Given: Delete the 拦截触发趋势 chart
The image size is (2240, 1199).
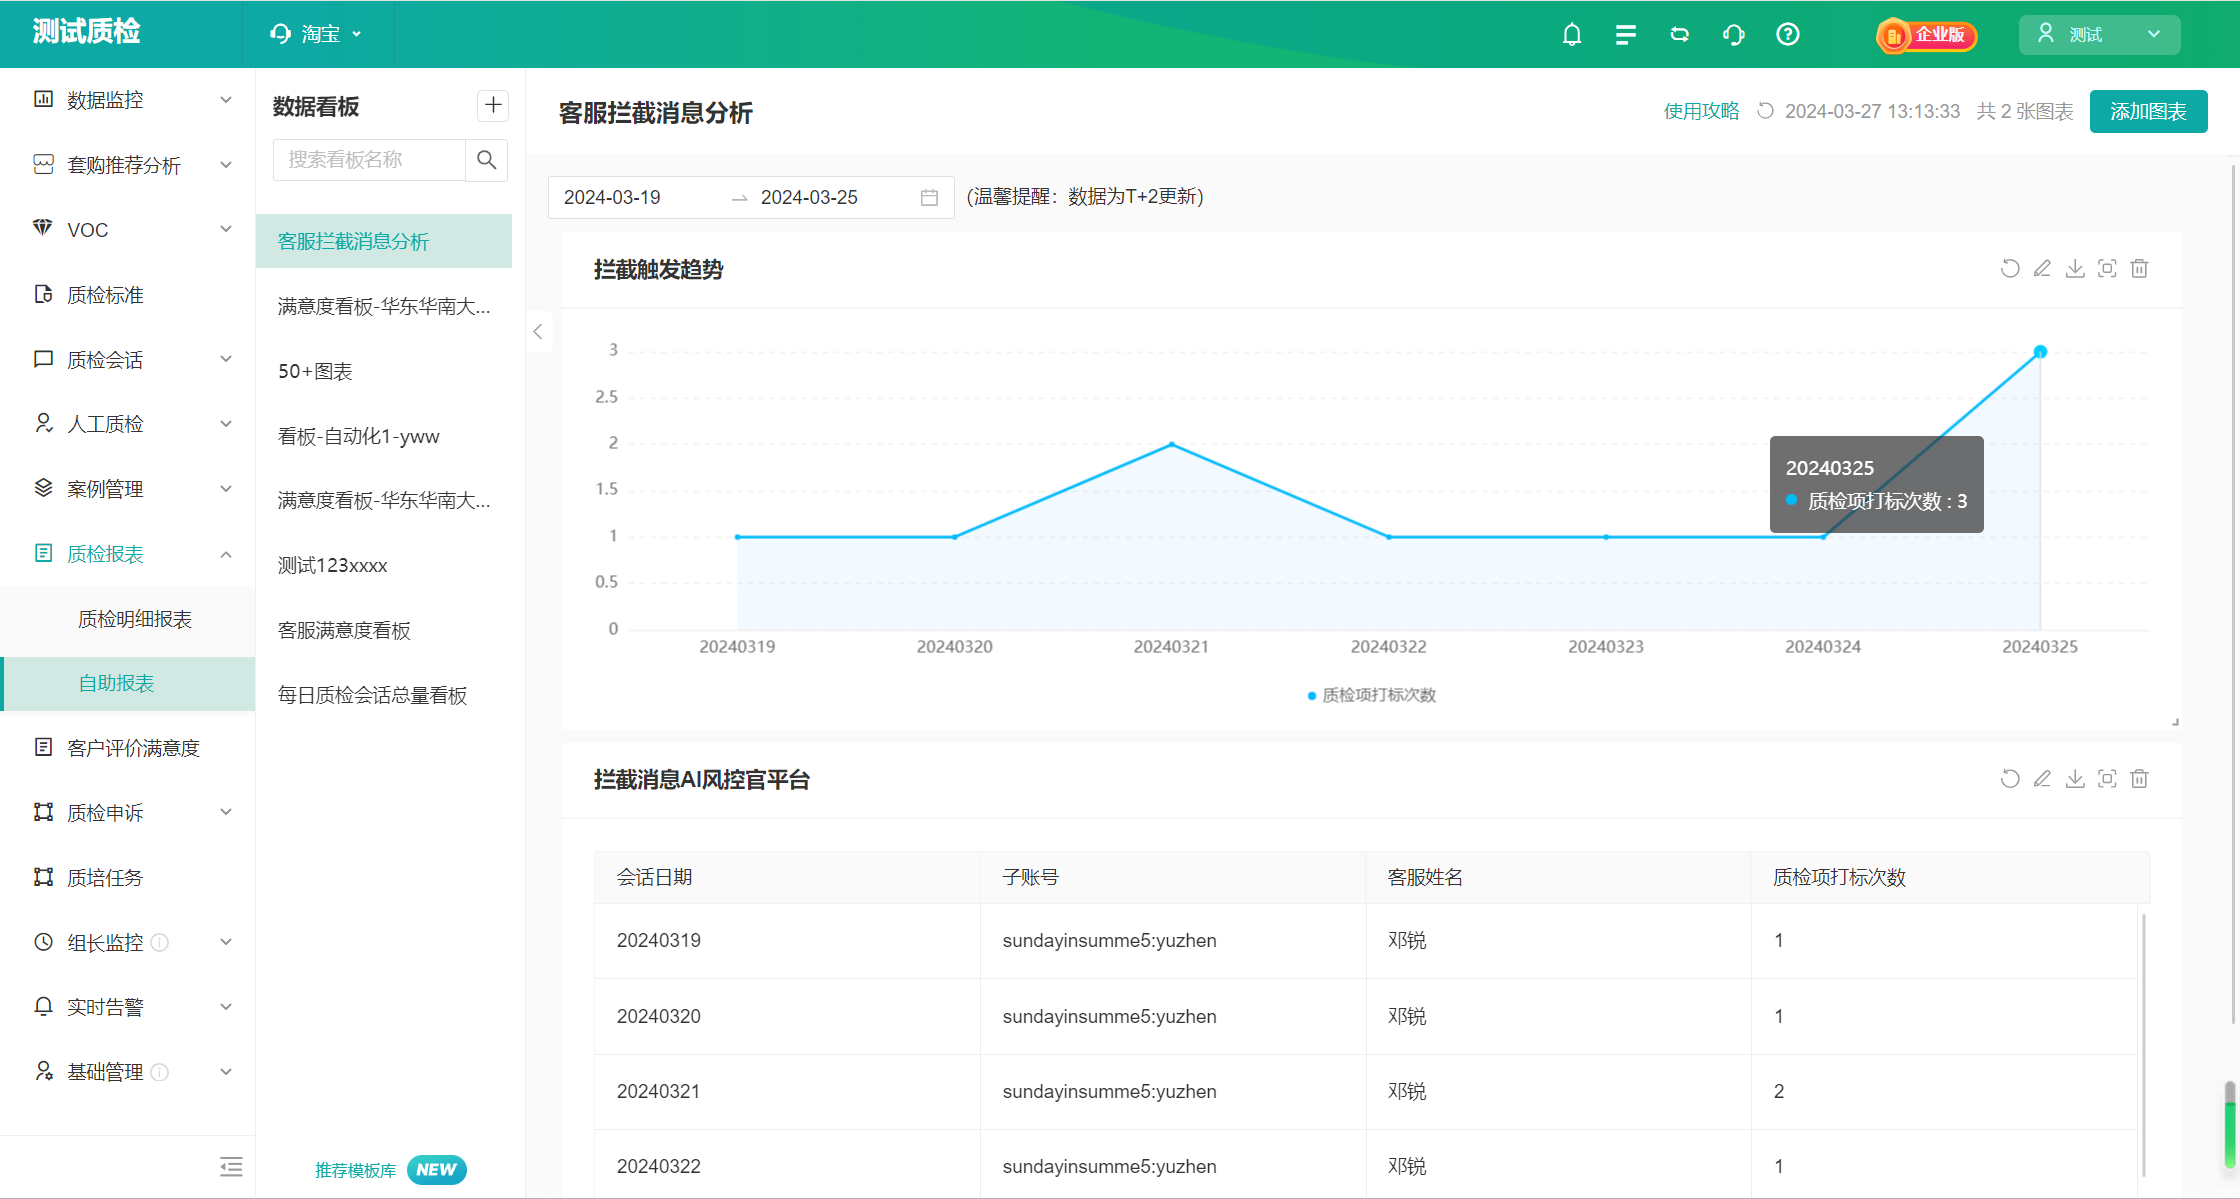Looking at the screenshot, I should [x=2140, y=268].
